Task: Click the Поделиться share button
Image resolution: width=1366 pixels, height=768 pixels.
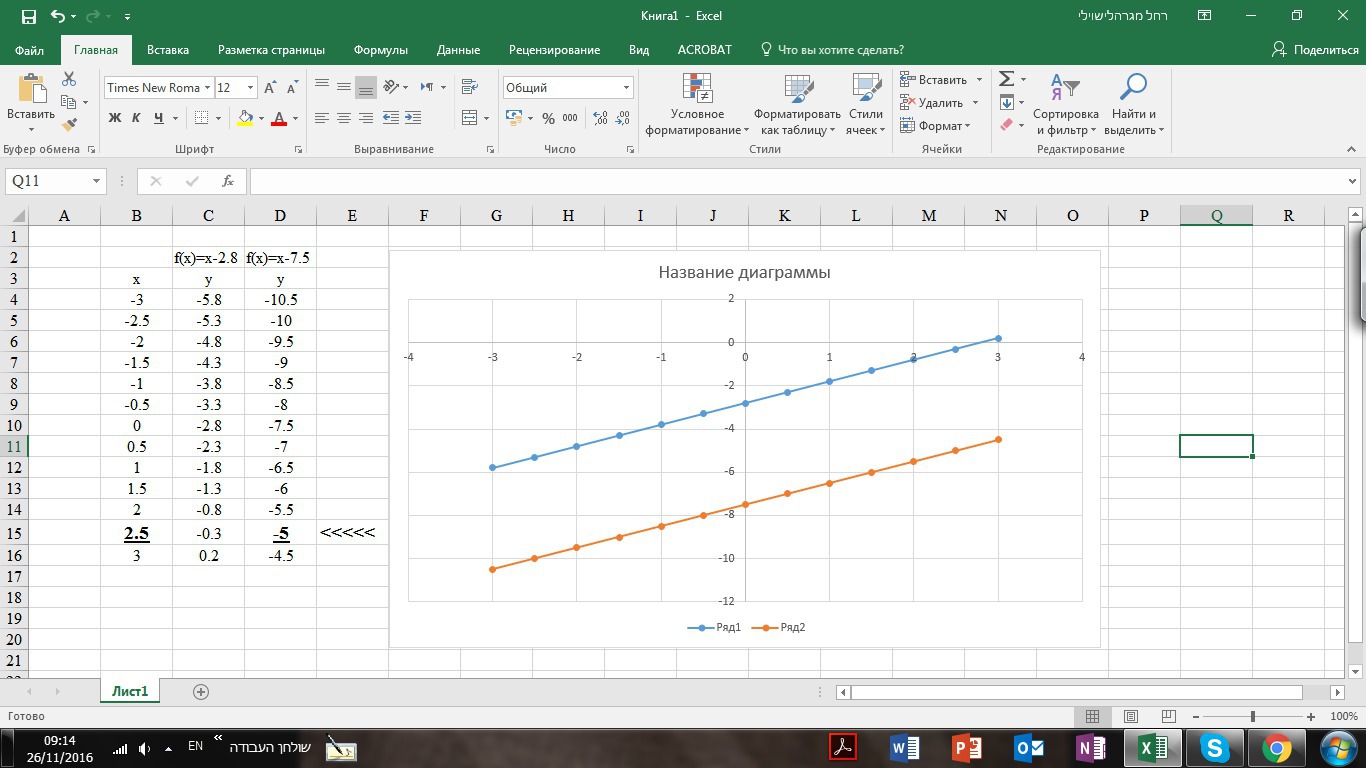Action: 1315,50
